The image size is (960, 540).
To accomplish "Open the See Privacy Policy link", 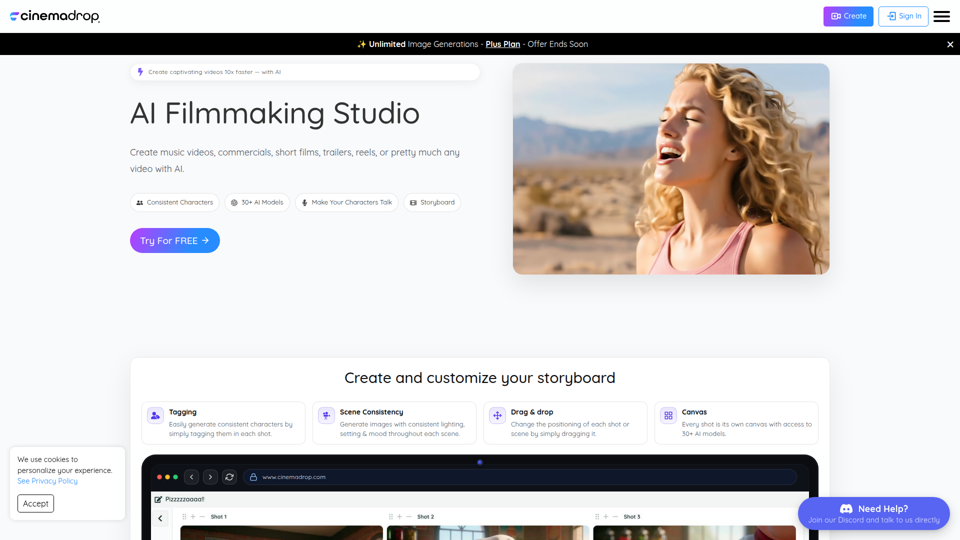I will point(47,481).
